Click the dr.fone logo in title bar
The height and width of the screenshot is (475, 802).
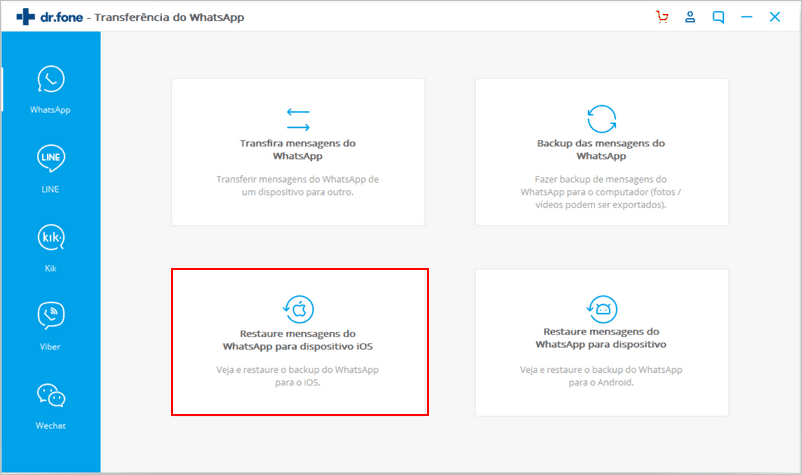(52, 17)
